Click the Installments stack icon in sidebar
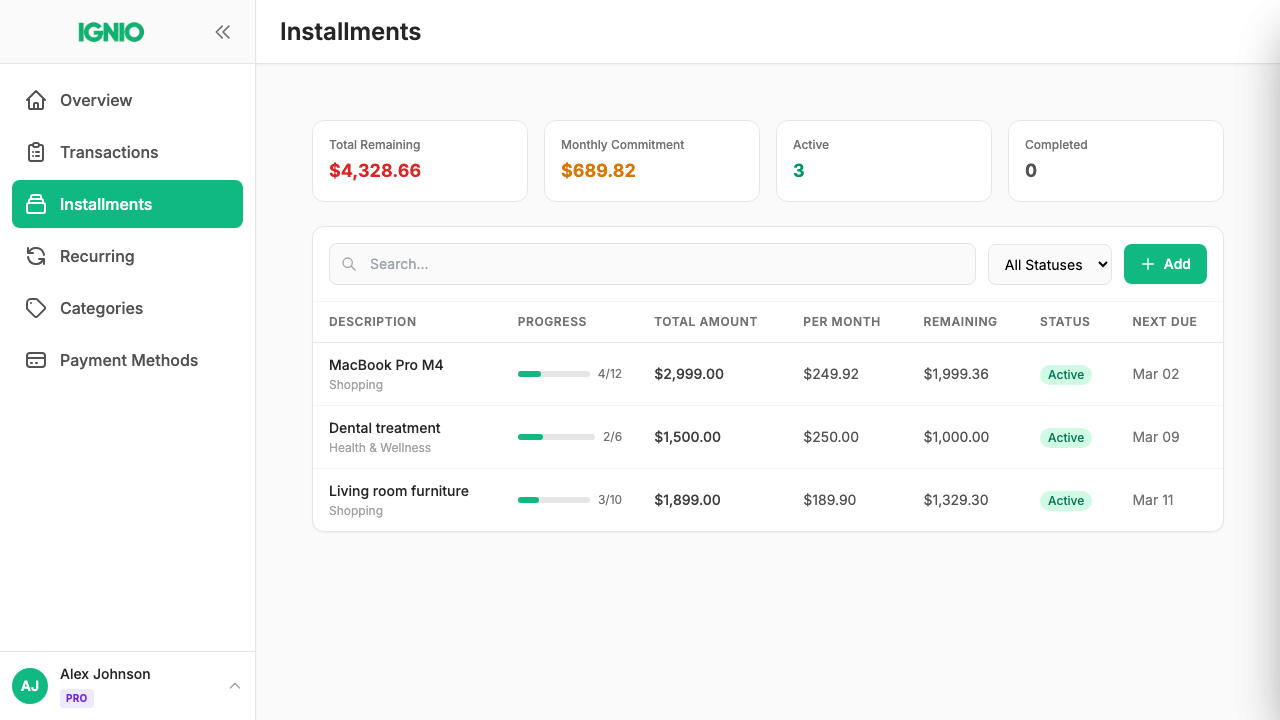This screenshot has width=1280, height=720. (x=36, y=204)
